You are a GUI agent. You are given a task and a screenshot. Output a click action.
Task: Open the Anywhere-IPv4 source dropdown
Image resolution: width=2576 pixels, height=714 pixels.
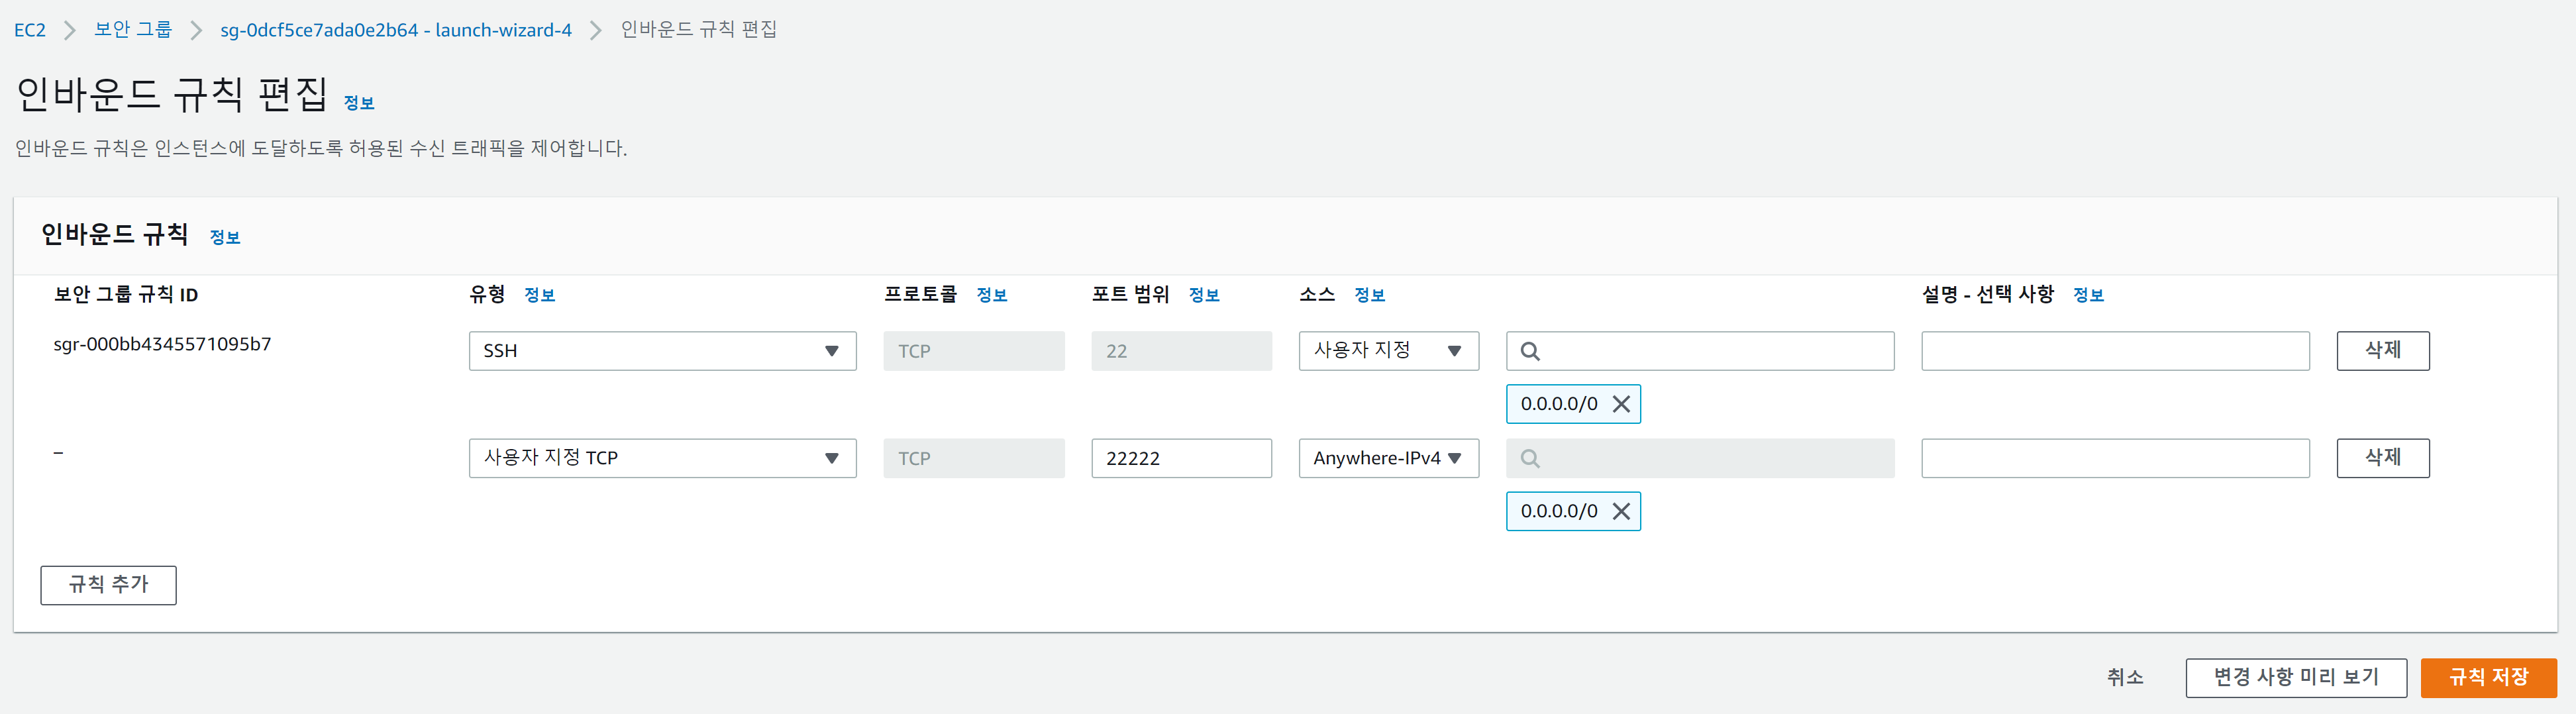(1389, 458)
